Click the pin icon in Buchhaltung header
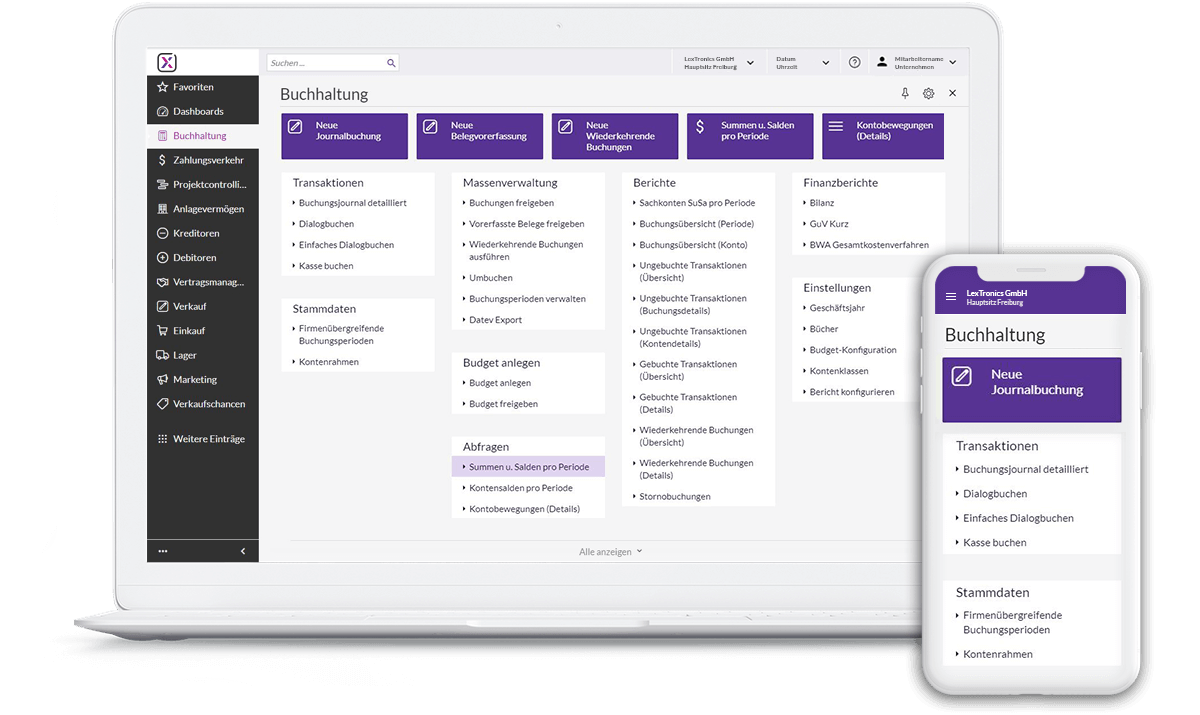Image resolution: width=1200 pixels, height=715 pixels. (x=905, y=93)
